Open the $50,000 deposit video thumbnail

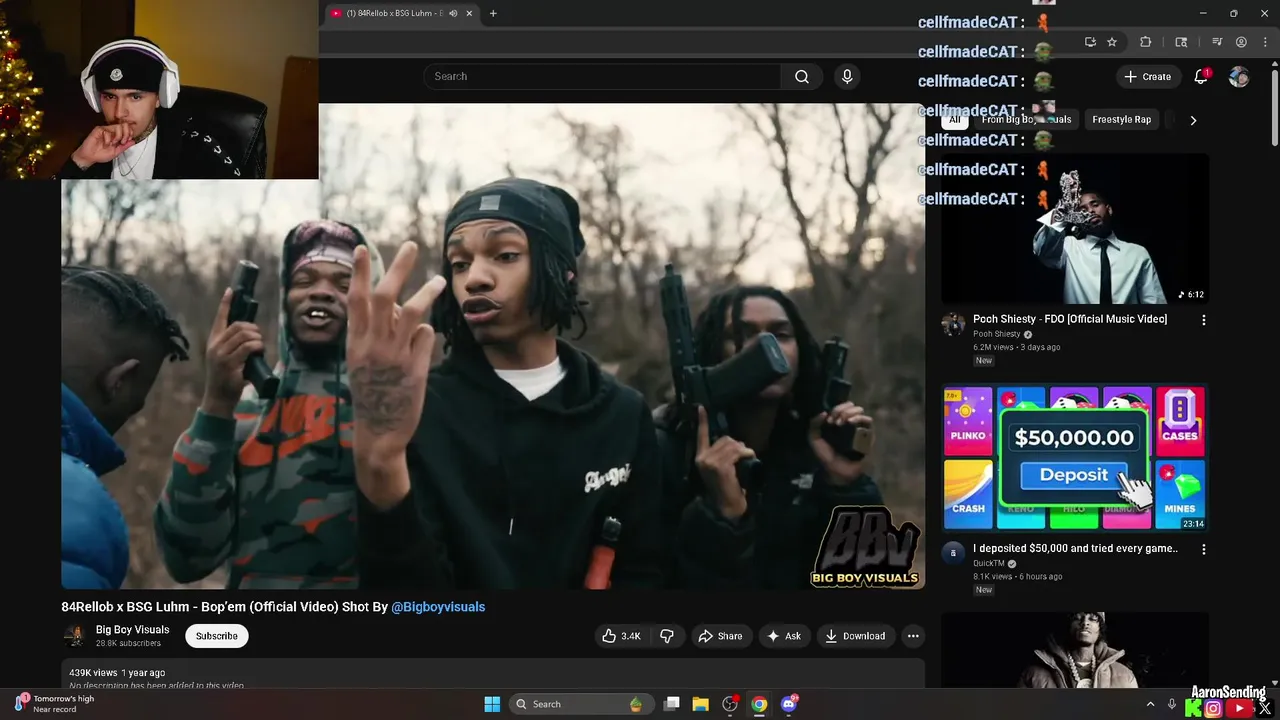1074,457
